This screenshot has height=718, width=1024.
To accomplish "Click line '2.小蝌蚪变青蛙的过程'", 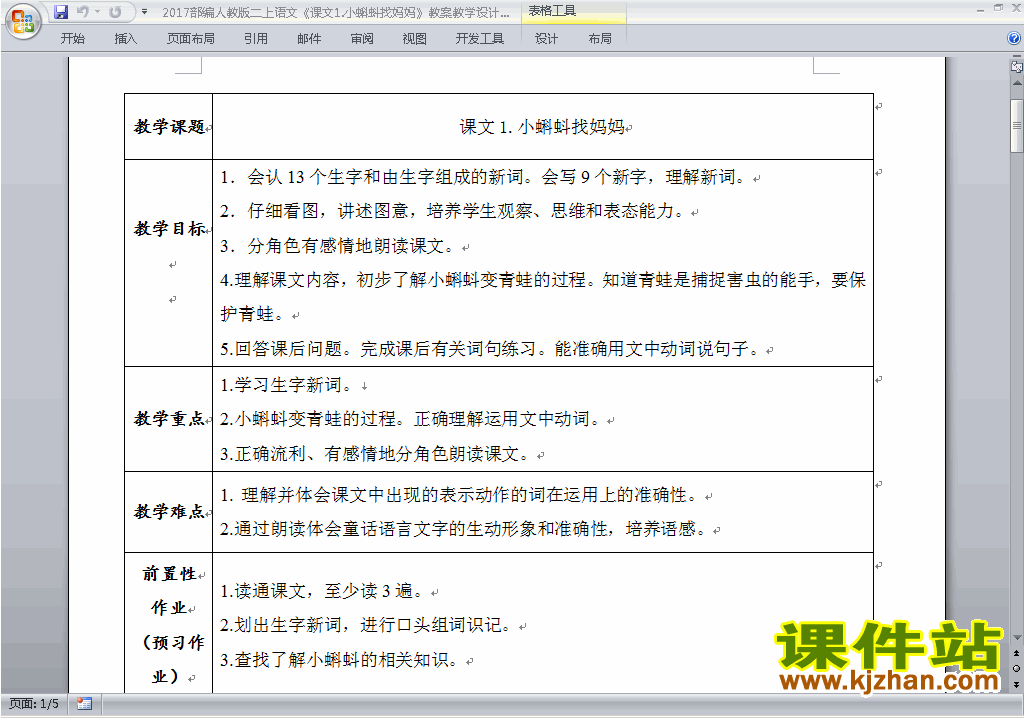I will click(x=411, y=419).
